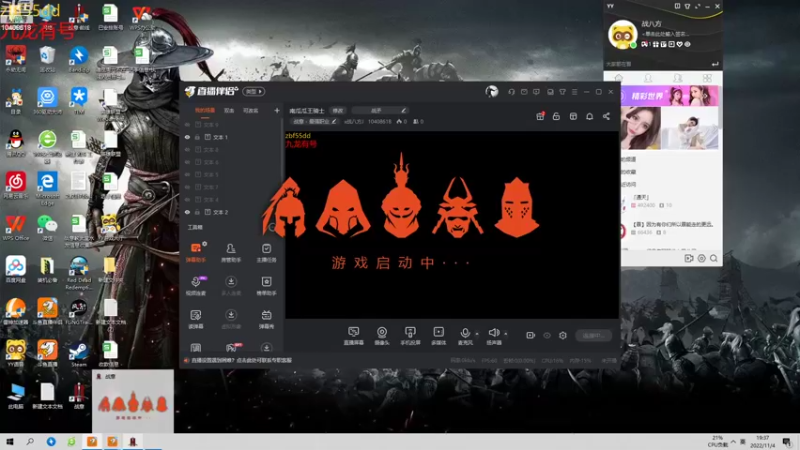This screenshot has height=450, width=800.
Task: Add a 直播屏幕 screen capture source
Action: [x=354, y=336]
